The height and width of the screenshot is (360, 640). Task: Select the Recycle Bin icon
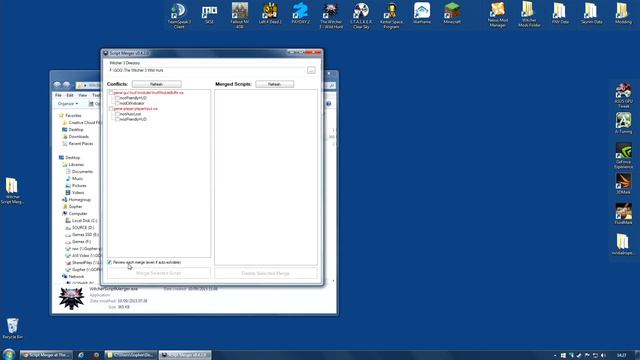(12, 329)
